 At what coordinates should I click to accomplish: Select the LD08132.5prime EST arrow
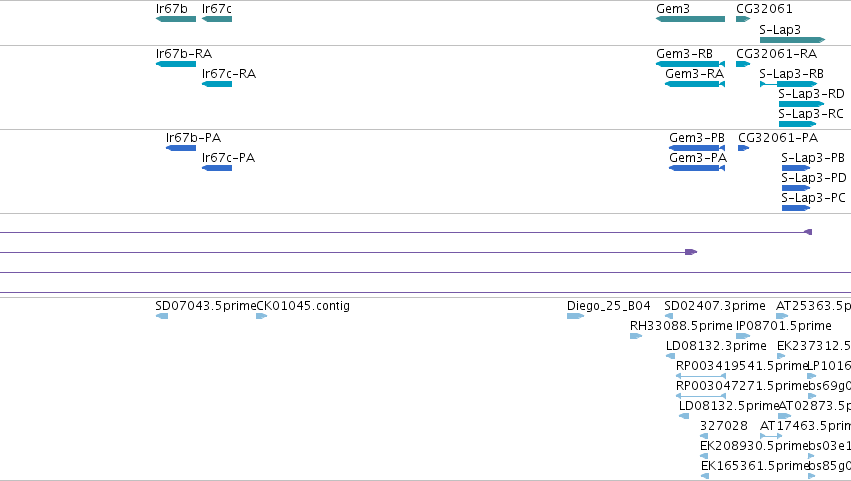684,416
